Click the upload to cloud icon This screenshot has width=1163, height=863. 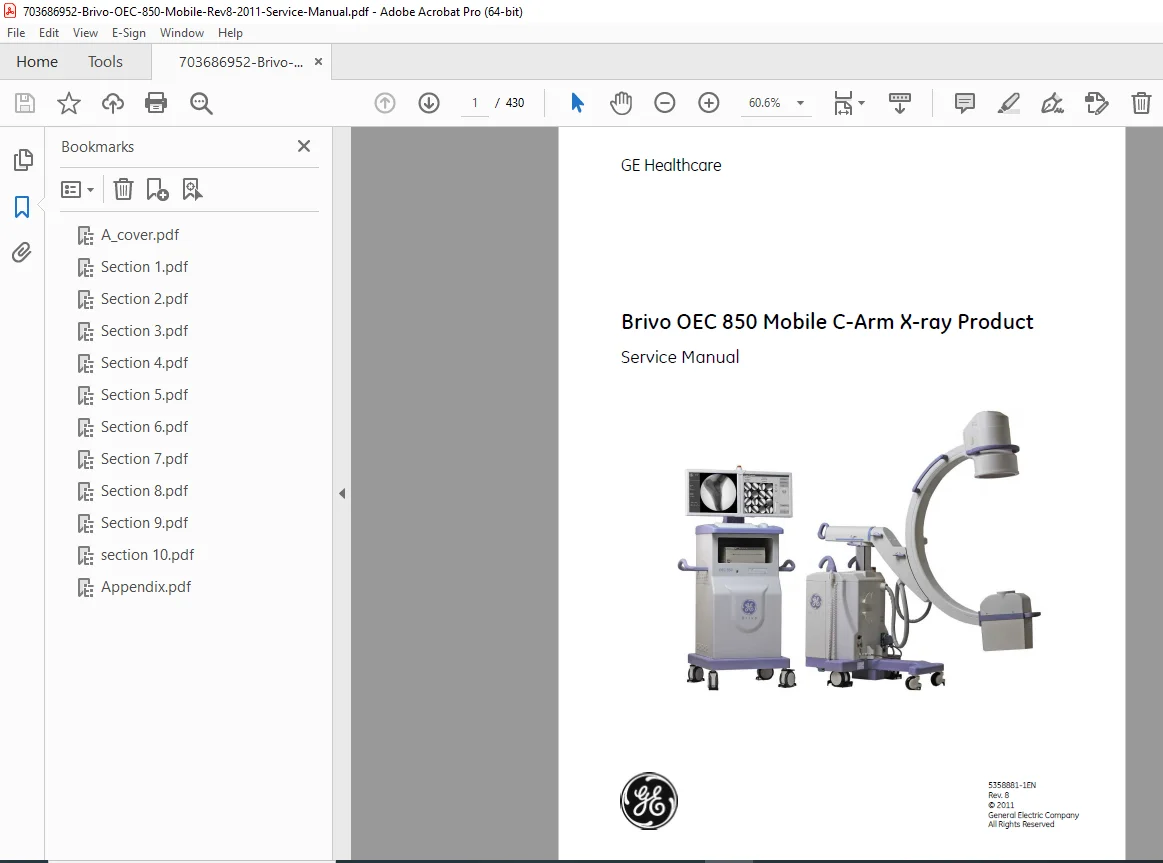tap(113, 103)
